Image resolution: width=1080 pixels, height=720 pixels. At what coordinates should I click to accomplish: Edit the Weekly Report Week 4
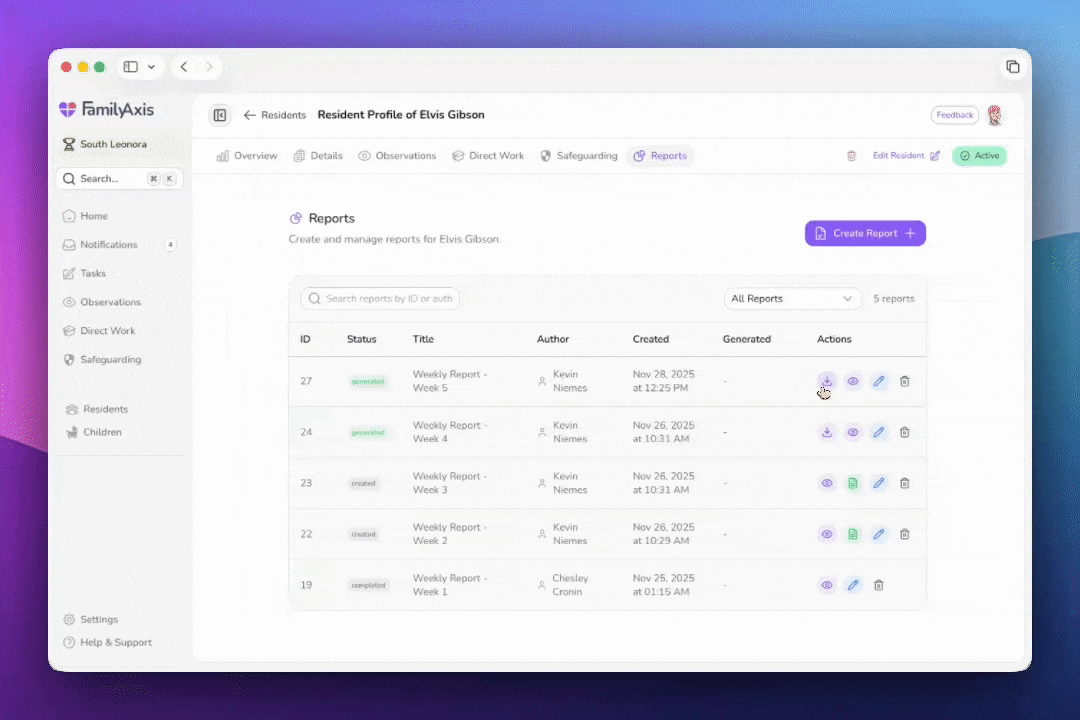click(879, 432)
